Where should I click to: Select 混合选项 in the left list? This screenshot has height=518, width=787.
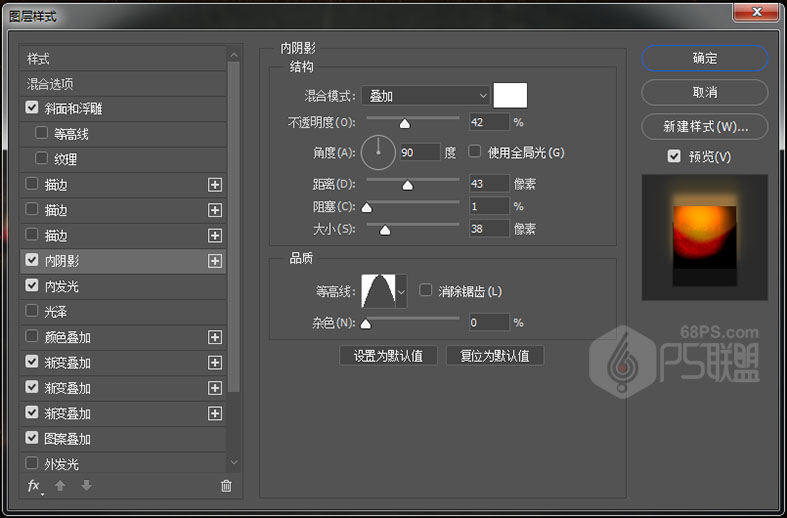click(123, 84)
